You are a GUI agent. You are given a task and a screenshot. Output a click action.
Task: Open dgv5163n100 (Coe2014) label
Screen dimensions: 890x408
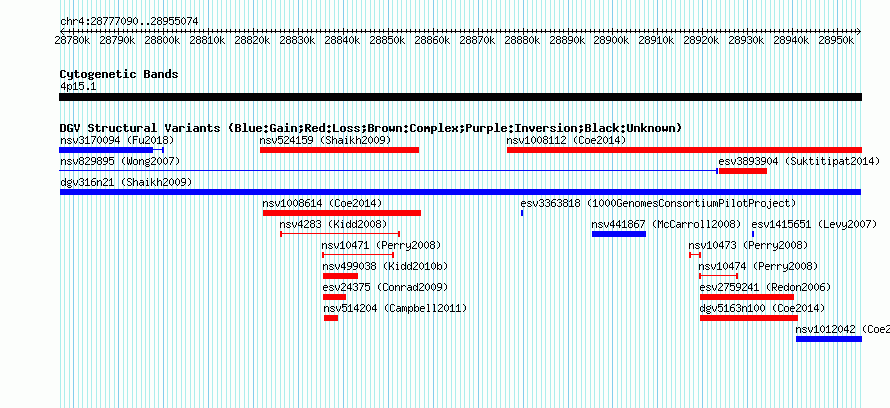(x=762, y=308)
